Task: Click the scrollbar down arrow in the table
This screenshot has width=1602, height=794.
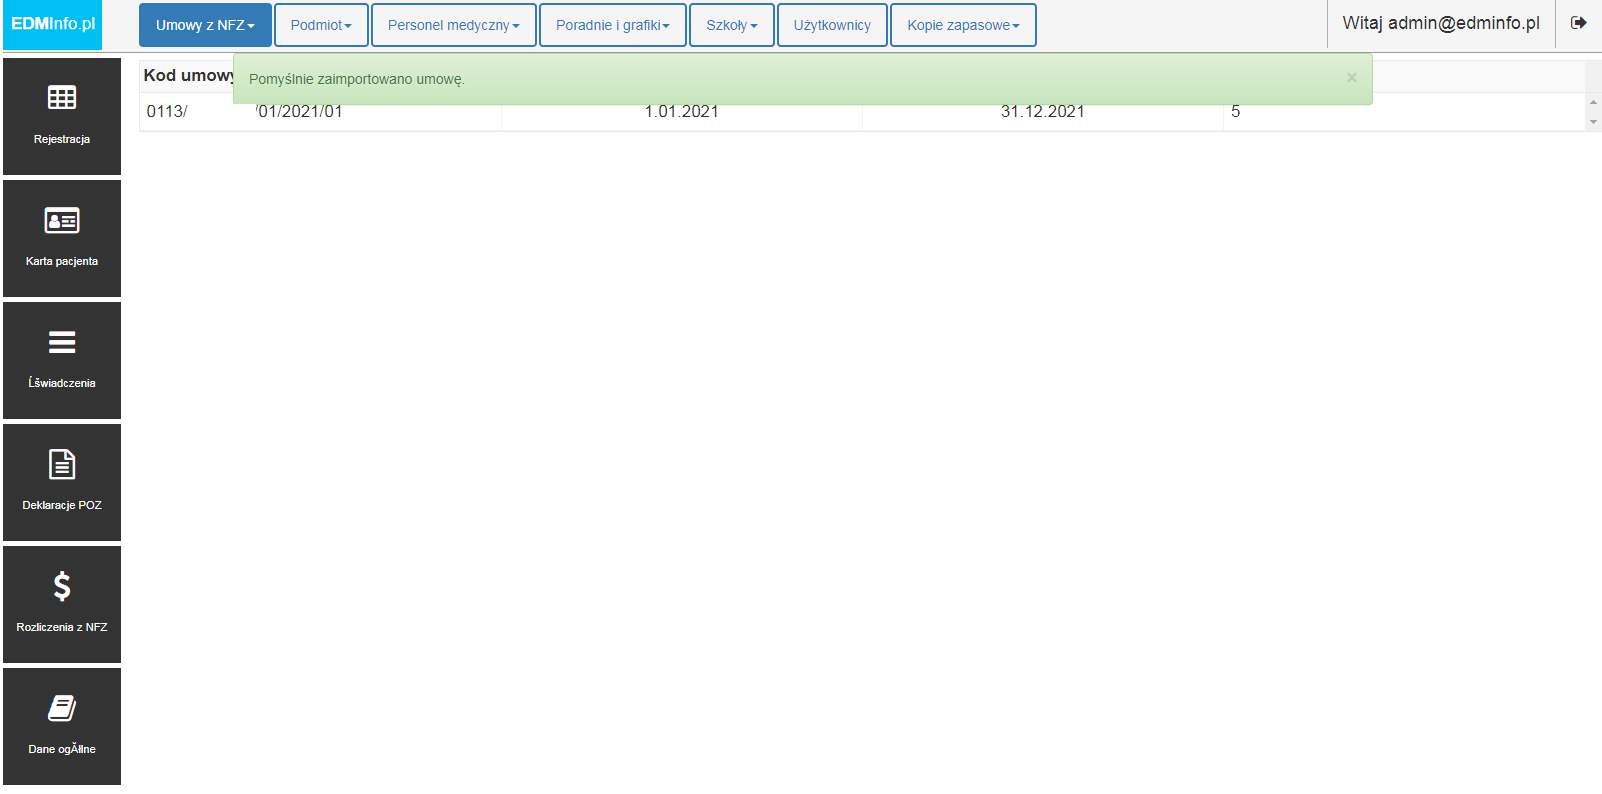Action: coord(1593,122)
